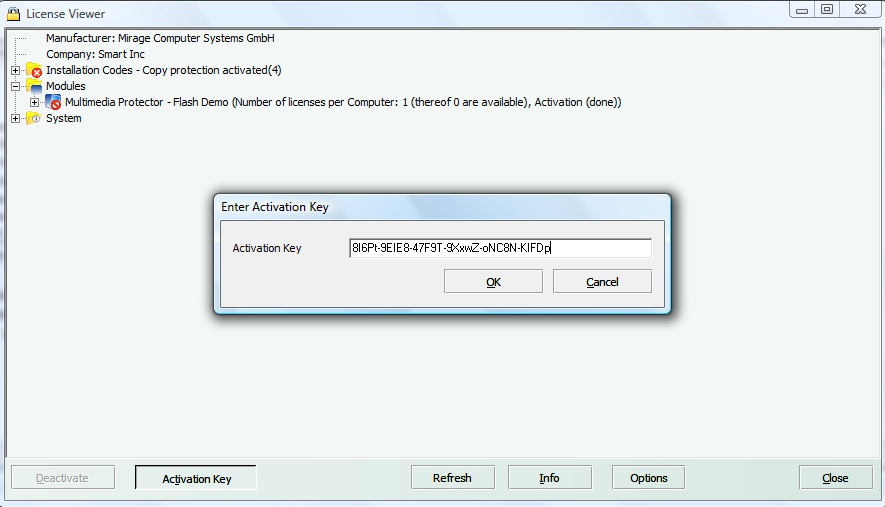885x507 pixels.
Task: Open the Options button
Action: [x=648, y=478]
